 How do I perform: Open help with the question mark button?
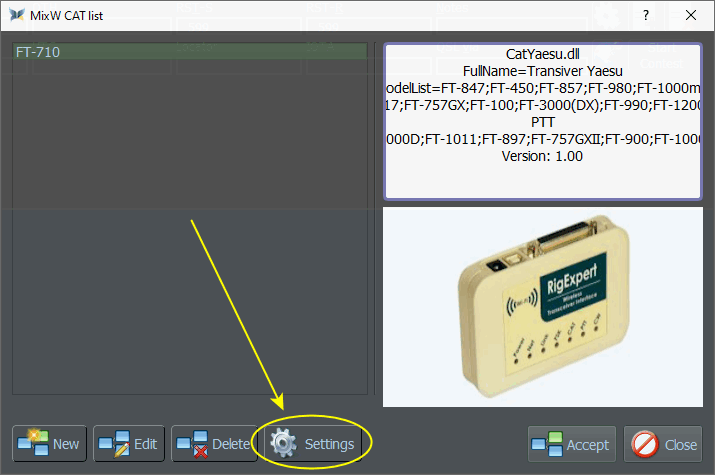(646, 15)
